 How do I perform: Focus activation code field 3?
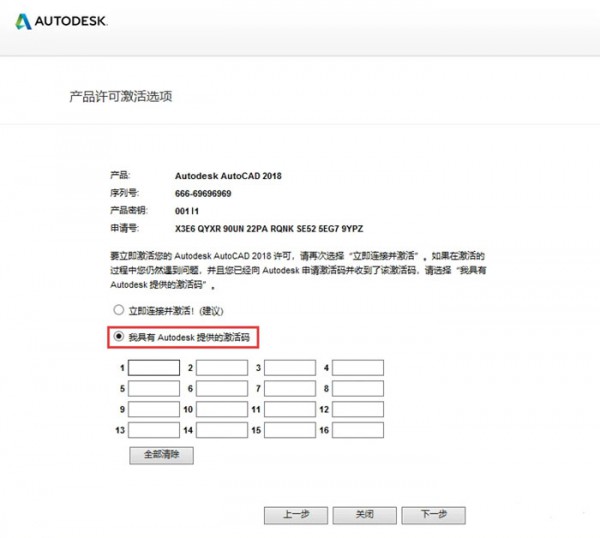click(290, 368)
